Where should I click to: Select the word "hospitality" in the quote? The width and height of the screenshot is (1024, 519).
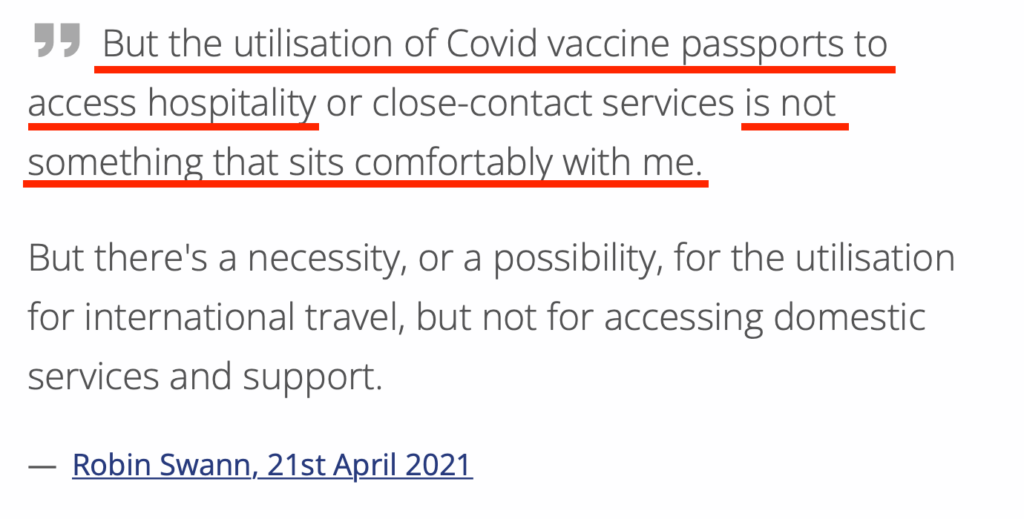[232, 104]
